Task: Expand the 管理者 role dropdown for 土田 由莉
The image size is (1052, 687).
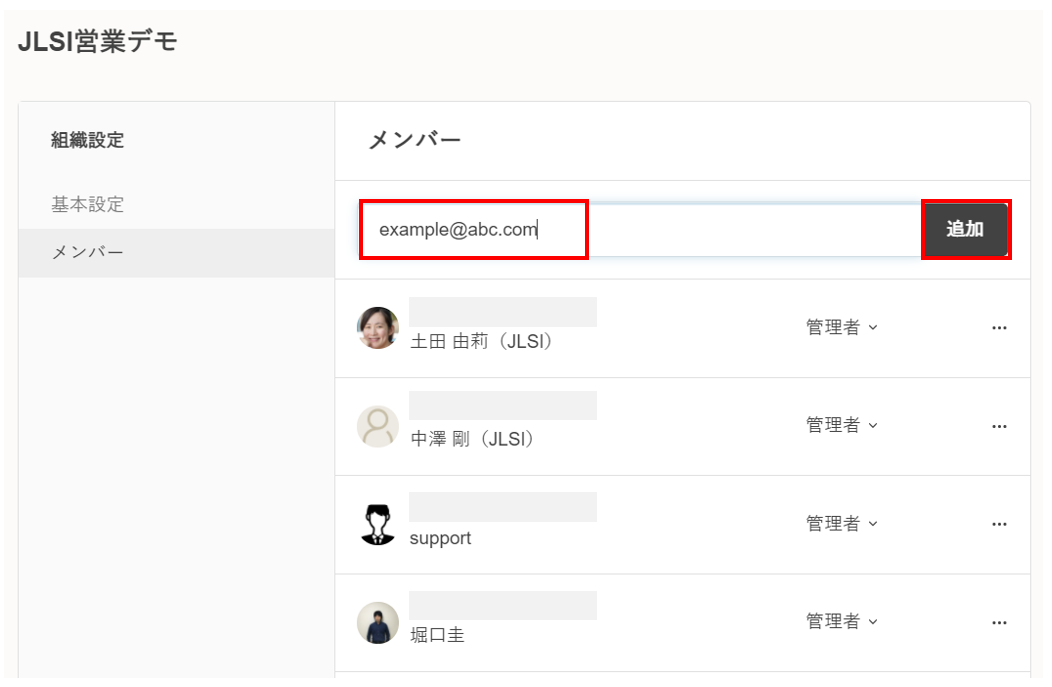Action: click(x=842, y=328)
